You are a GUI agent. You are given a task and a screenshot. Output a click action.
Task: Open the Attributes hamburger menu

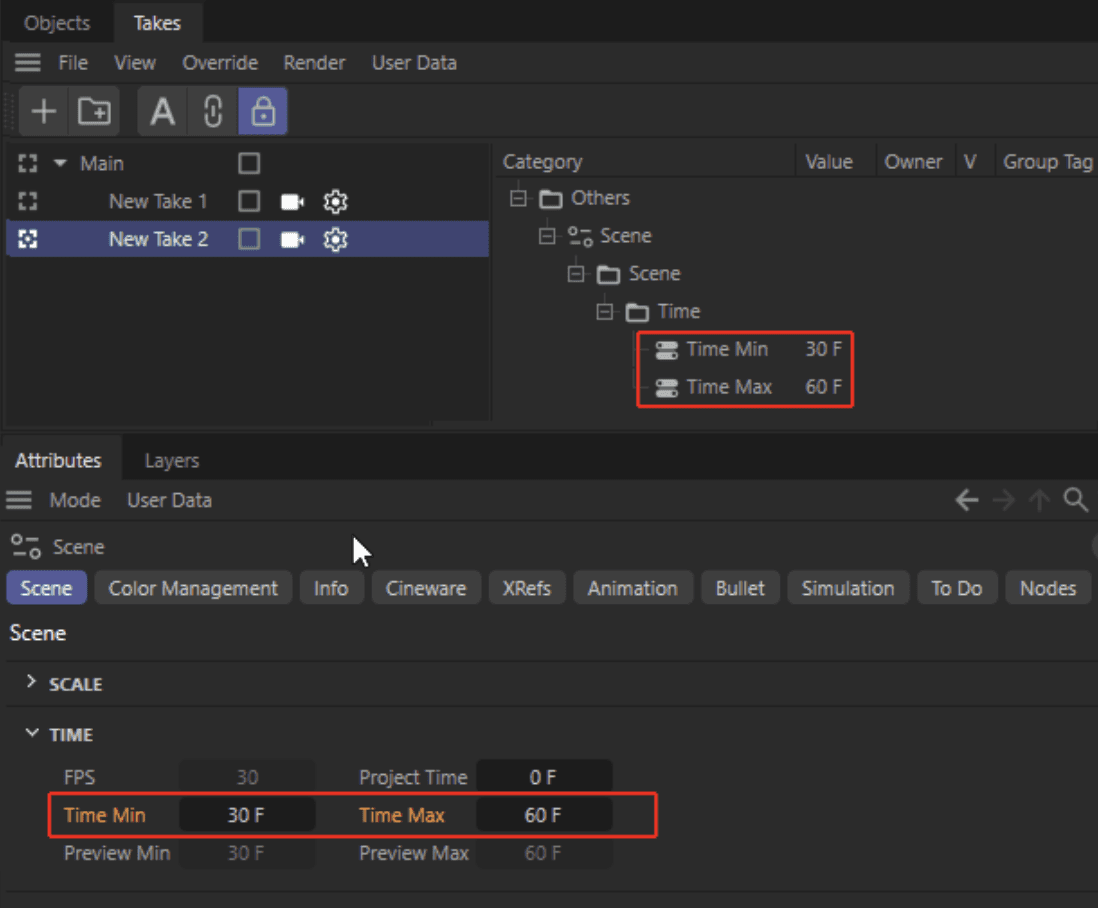point(19,500)
